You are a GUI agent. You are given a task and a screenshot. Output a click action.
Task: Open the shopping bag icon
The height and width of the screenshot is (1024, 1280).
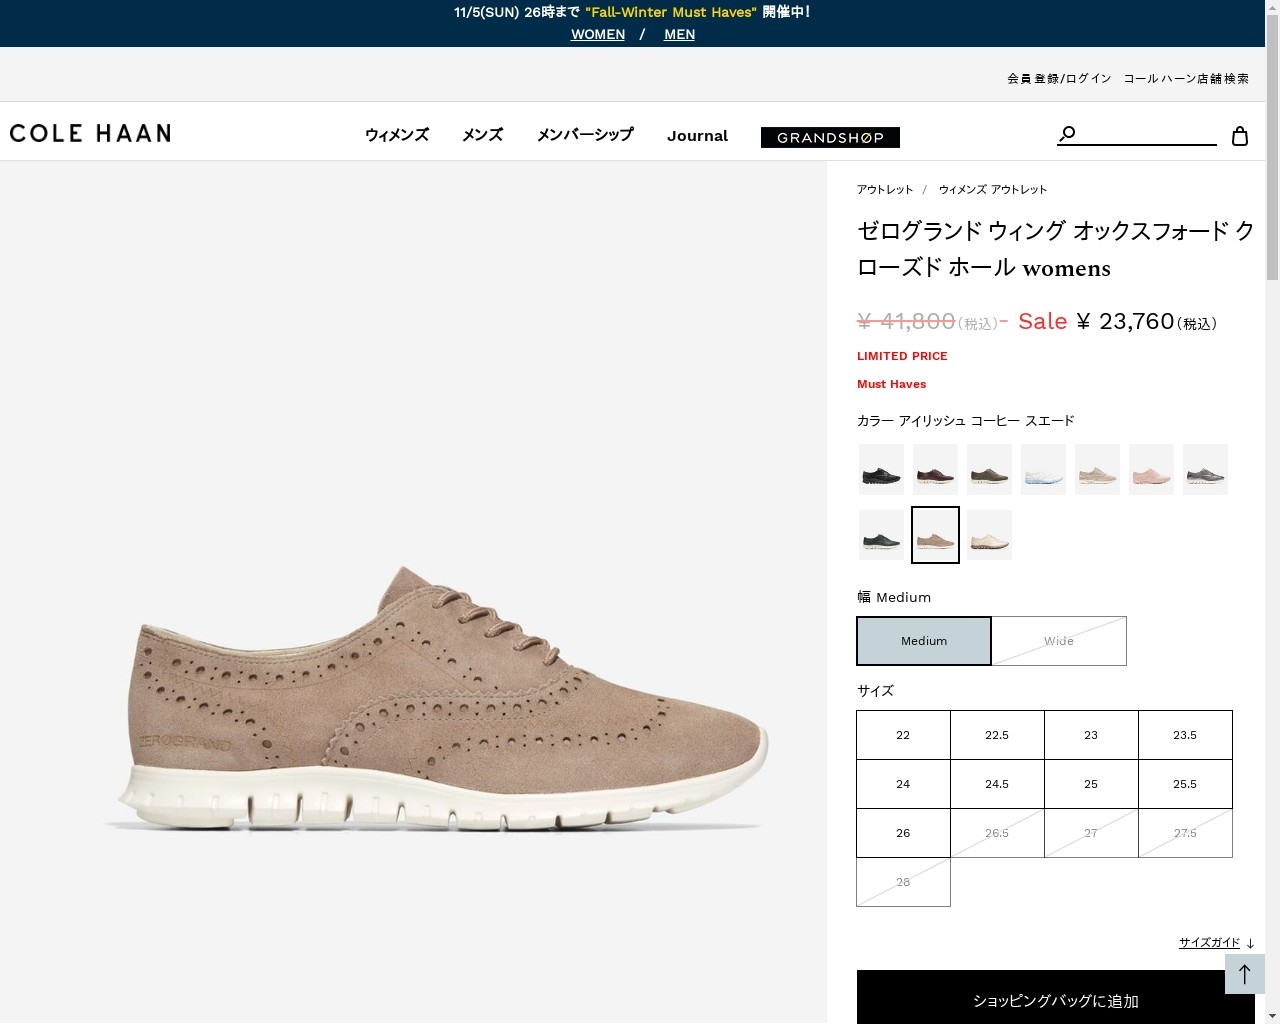click(x=1240, y=136)
